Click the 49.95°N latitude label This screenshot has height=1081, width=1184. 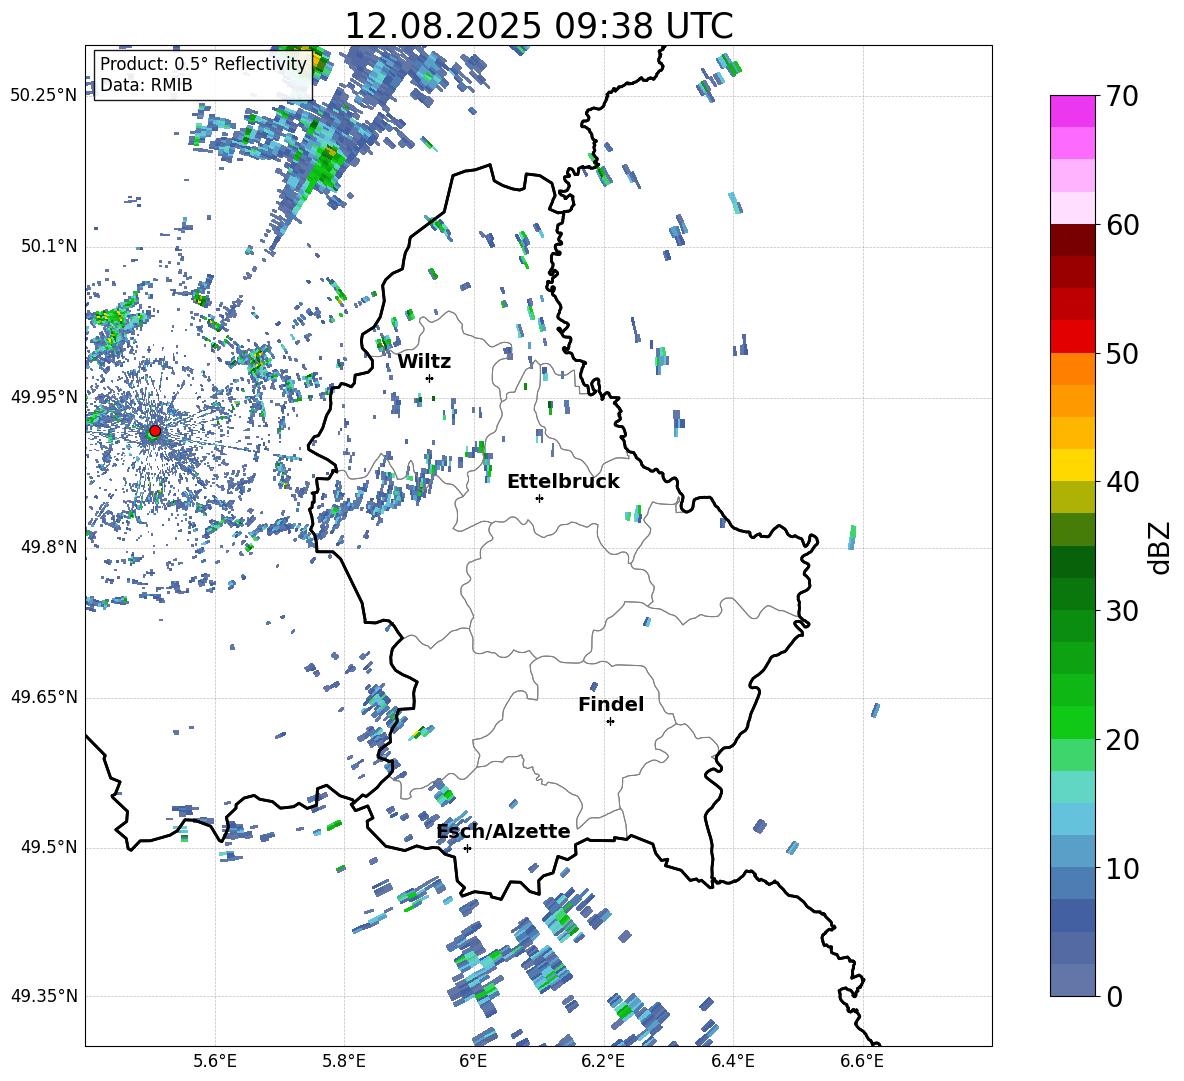(x=44, y=397)
